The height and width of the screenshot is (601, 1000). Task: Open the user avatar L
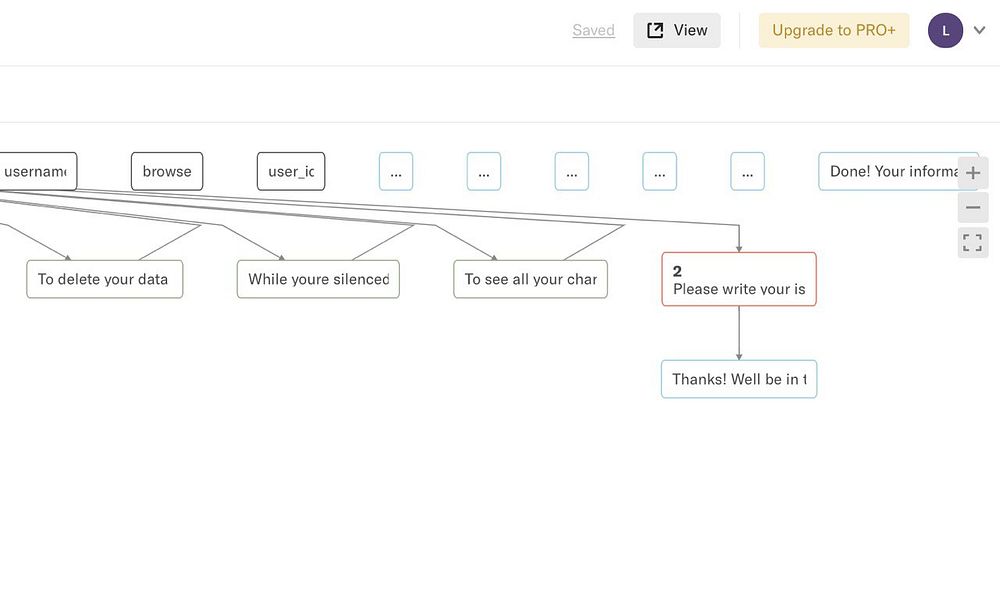945,30
